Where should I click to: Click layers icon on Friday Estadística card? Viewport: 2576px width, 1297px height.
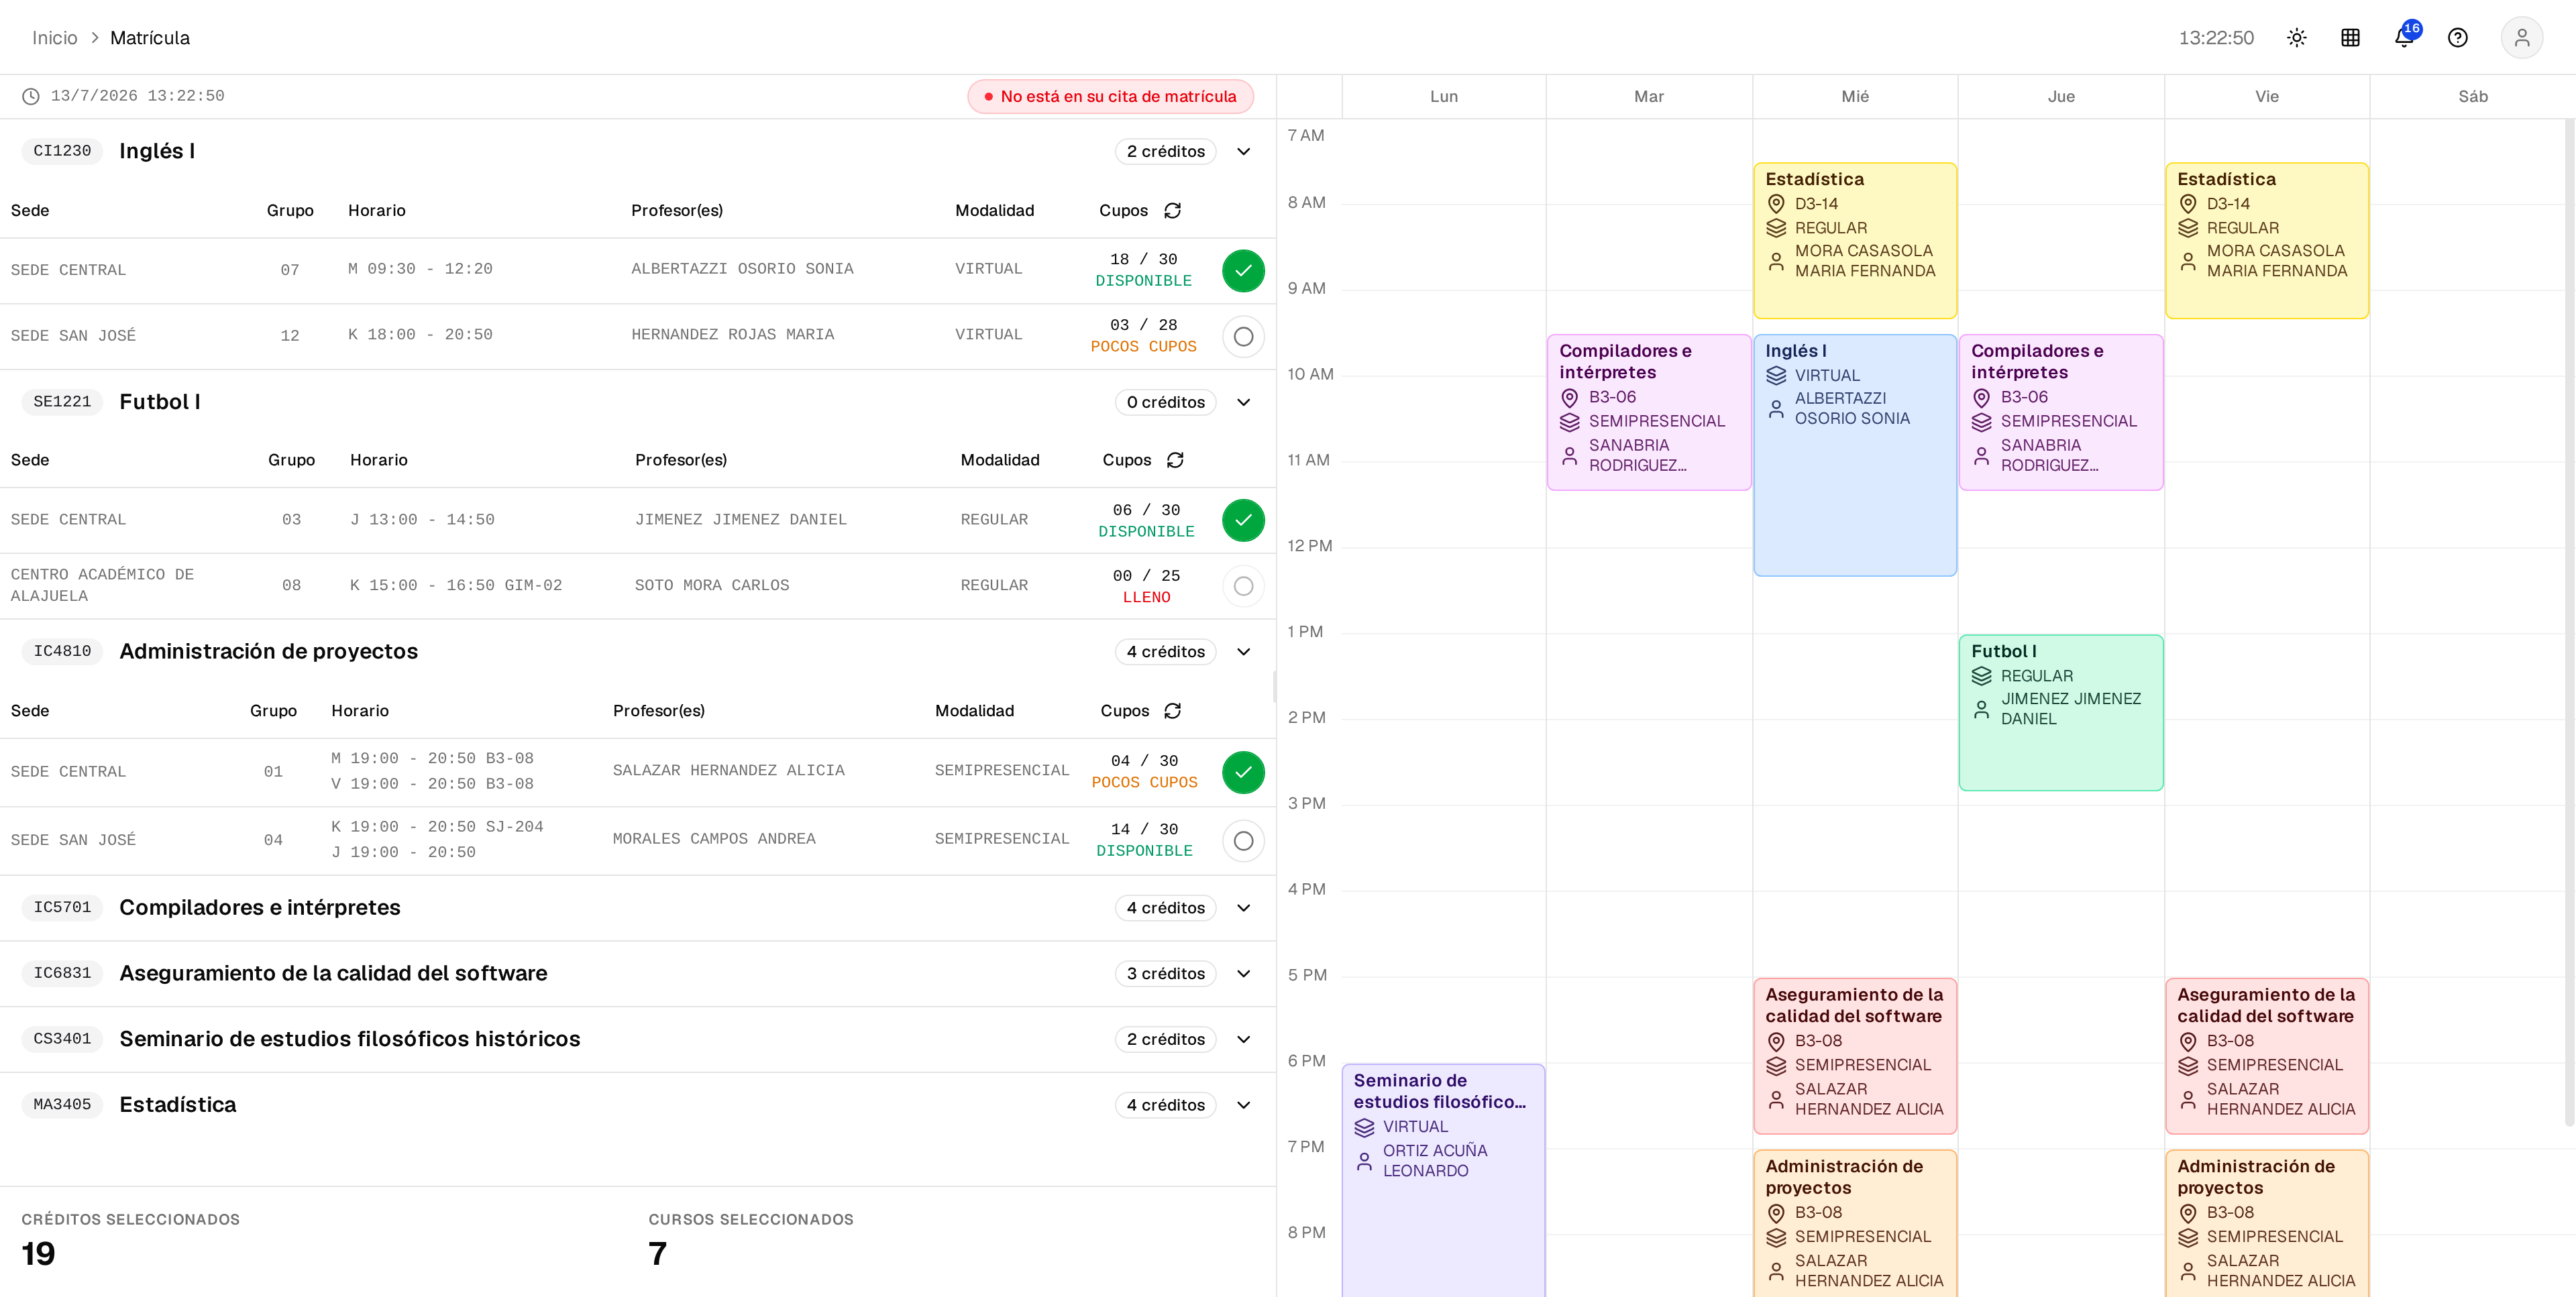pyautogui.click(x=2188, y=229)
